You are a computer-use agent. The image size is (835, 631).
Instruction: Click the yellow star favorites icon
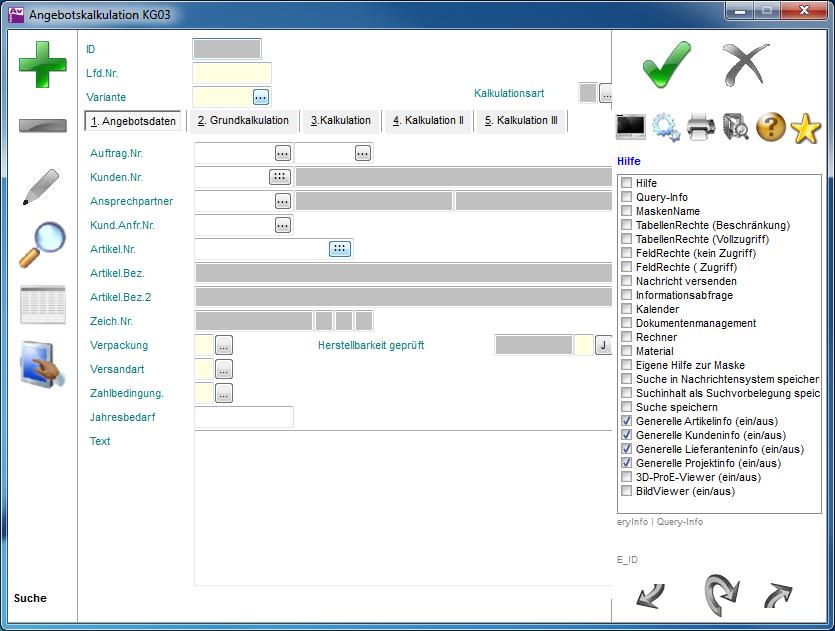tap(805, 128)
